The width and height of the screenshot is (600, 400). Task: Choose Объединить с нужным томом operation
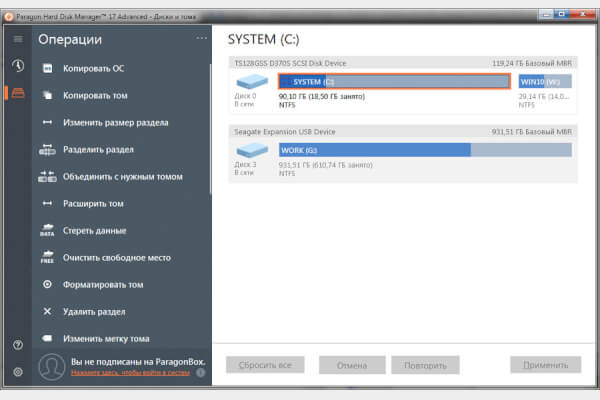click(122, 176)
